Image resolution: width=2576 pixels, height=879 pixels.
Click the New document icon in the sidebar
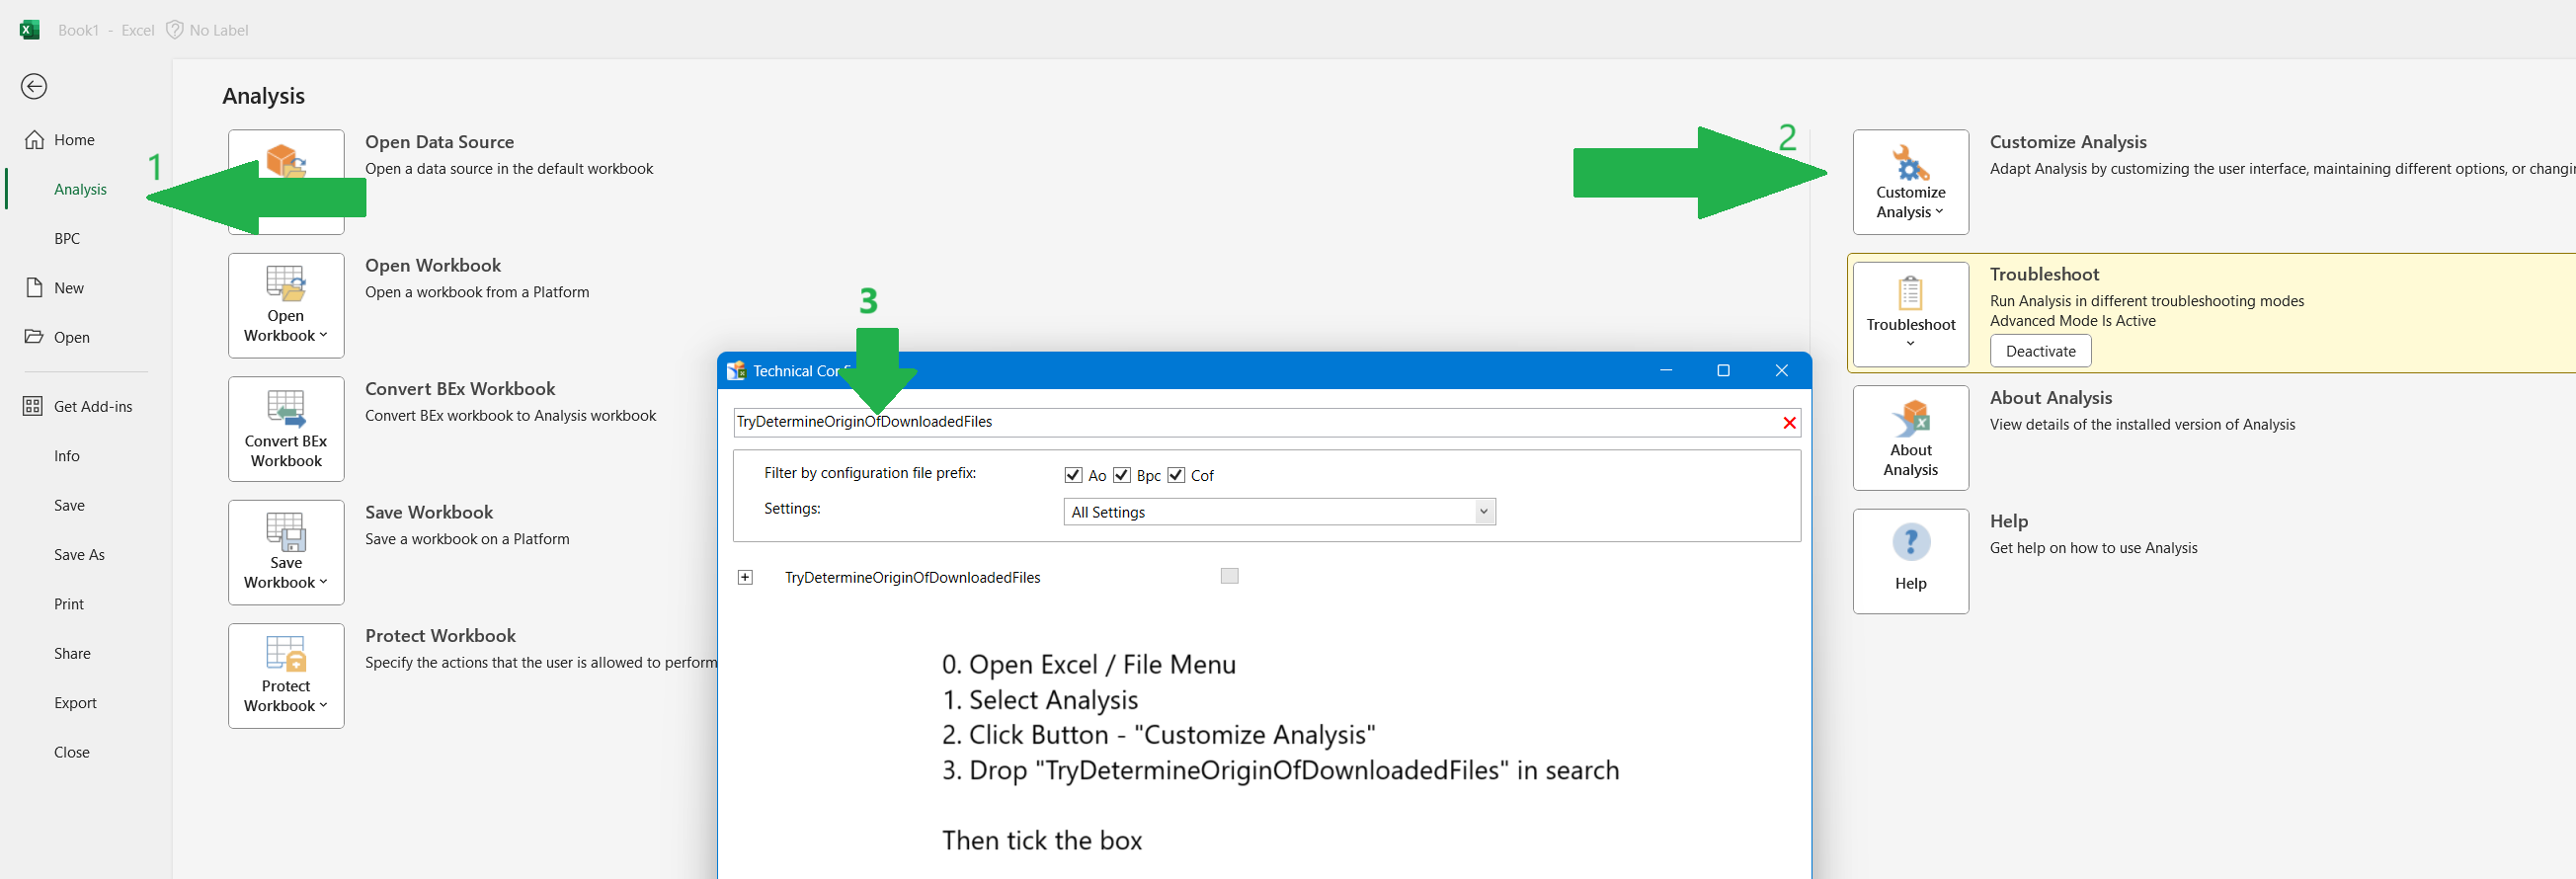click(x=34, y=288)
